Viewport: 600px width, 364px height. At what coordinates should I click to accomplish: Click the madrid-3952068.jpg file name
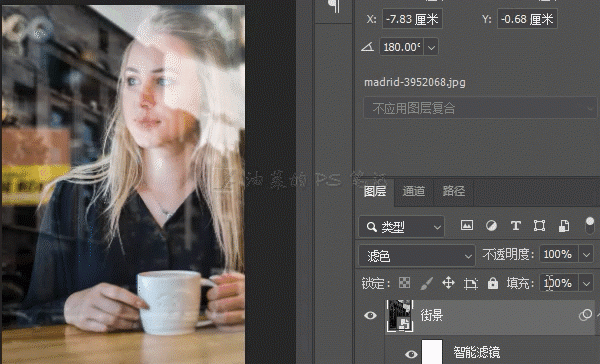pyautogui.click(x=415, y=82)
